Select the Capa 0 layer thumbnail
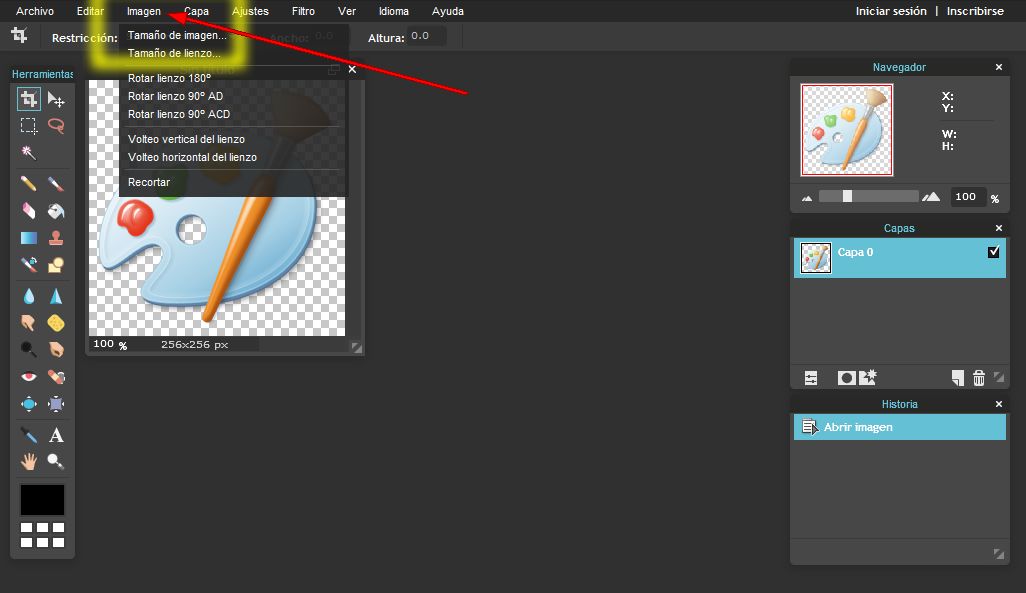 tap(815, 258)
